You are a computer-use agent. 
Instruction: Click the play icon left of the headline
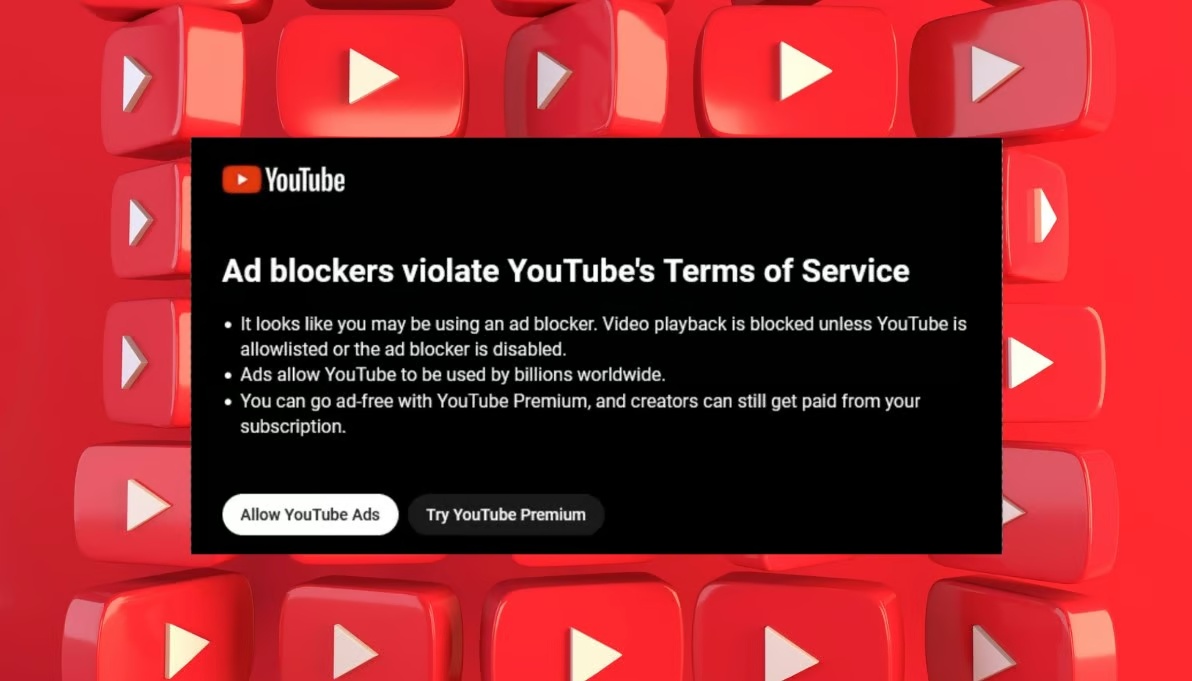pyautogui.click(x=141, y=222)
